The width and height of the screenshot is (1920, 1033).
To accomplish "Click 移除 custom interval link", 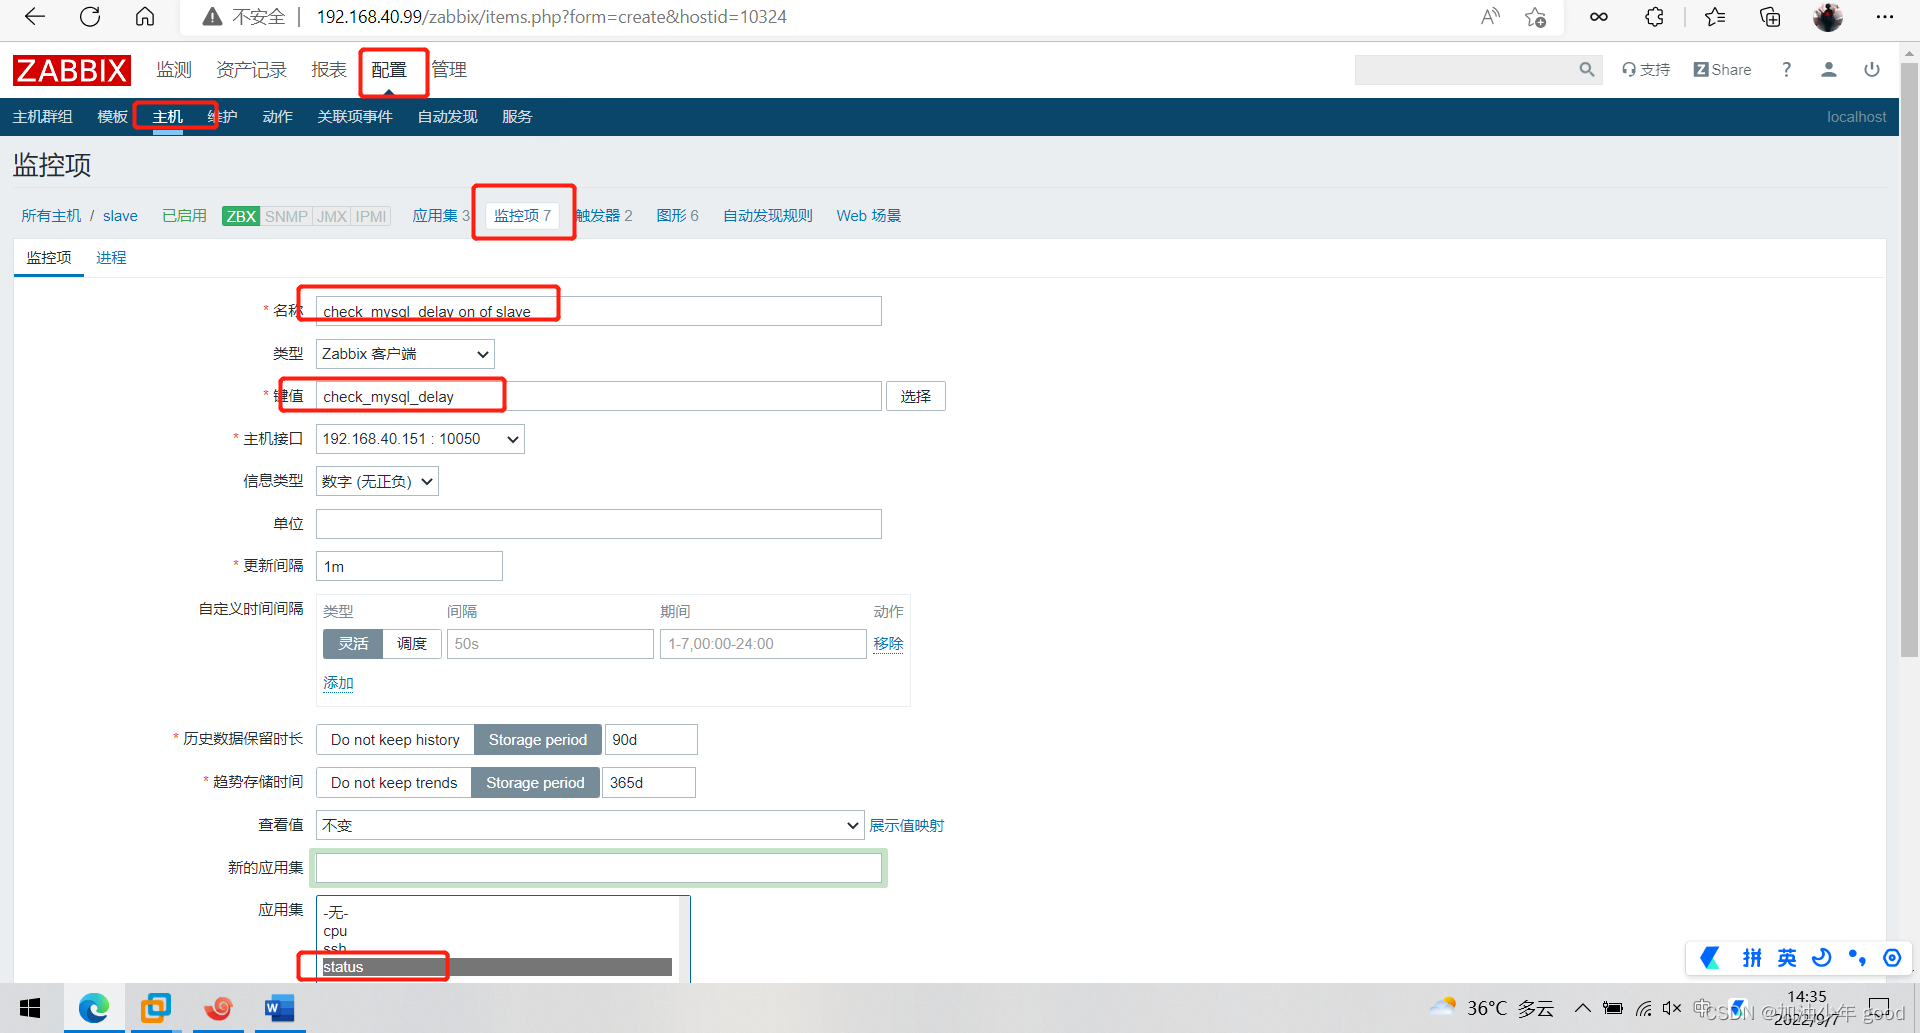I will [x=888, y=644].
